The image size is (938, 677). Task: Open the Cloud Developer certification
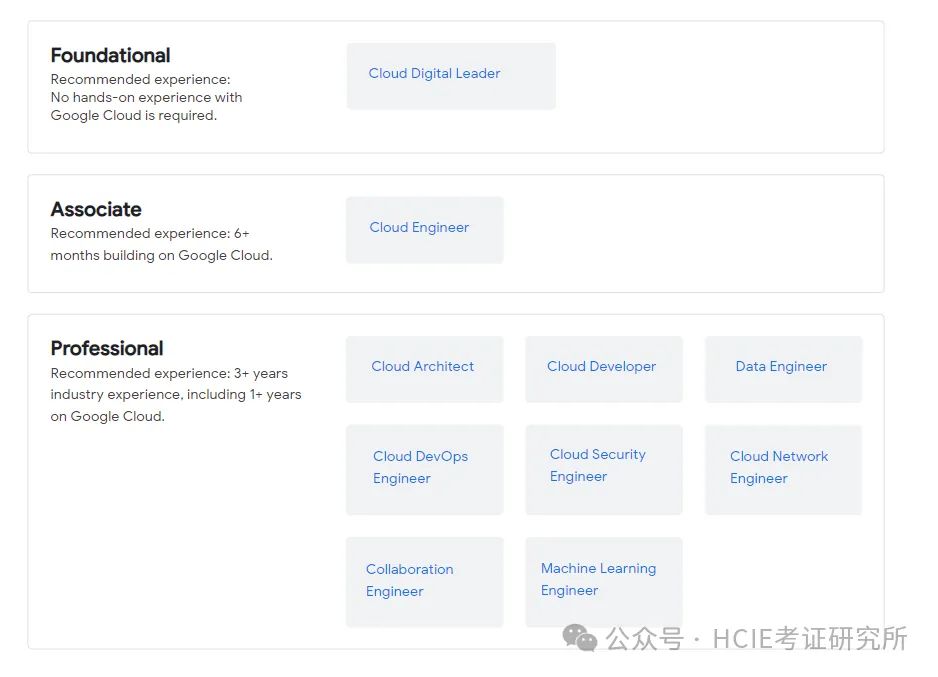point(604,369)
